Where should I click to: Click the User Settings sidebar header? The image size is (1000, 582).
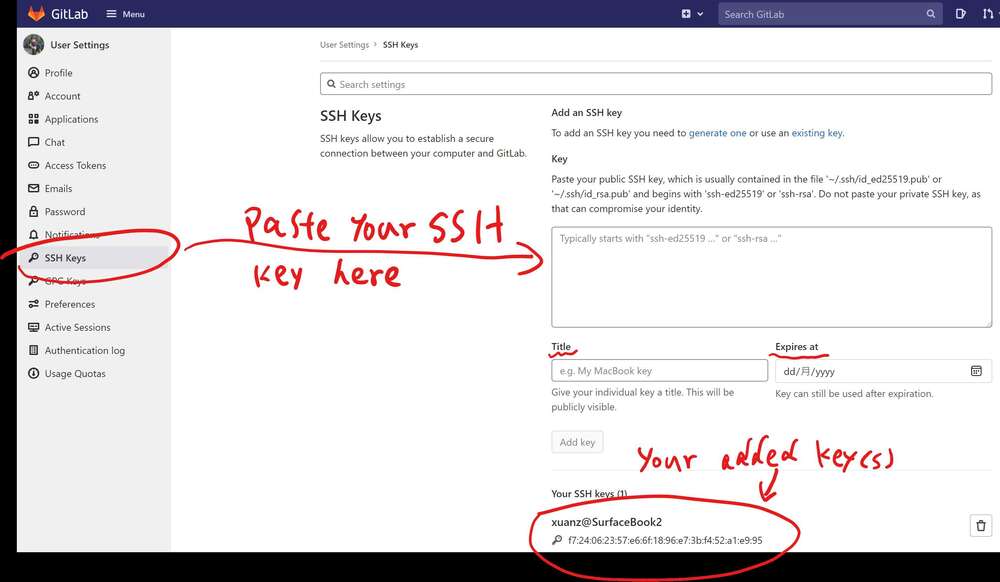80,45
